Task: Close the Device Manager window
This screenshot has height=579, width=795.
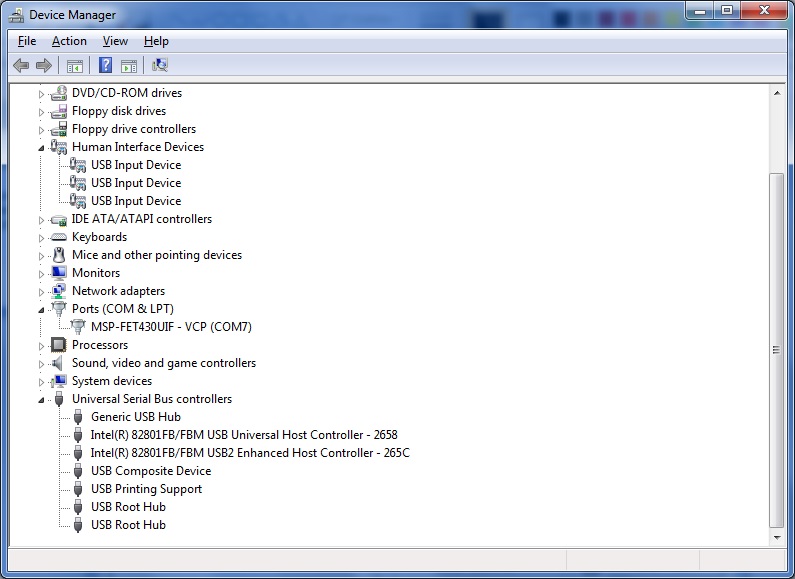Action: pos(765,11)
